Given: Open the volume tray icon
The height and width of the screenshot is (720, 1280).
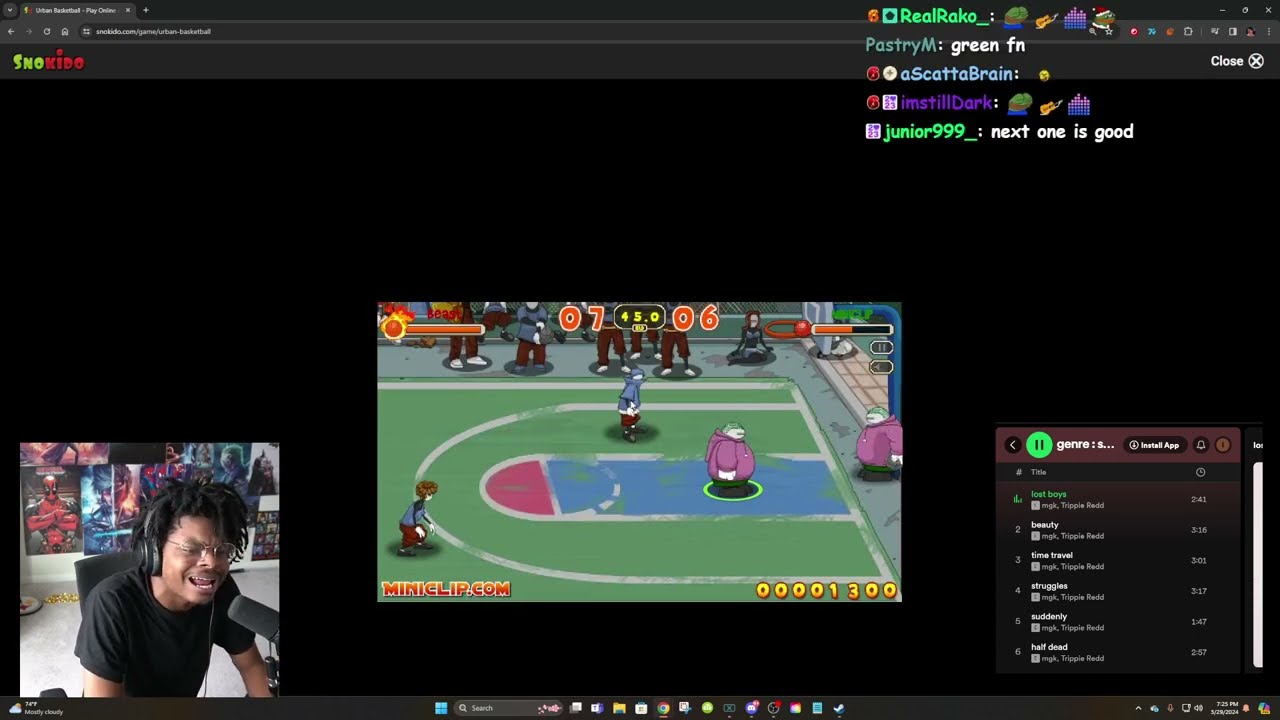Looking at the screenshot, I should 1198,708.
